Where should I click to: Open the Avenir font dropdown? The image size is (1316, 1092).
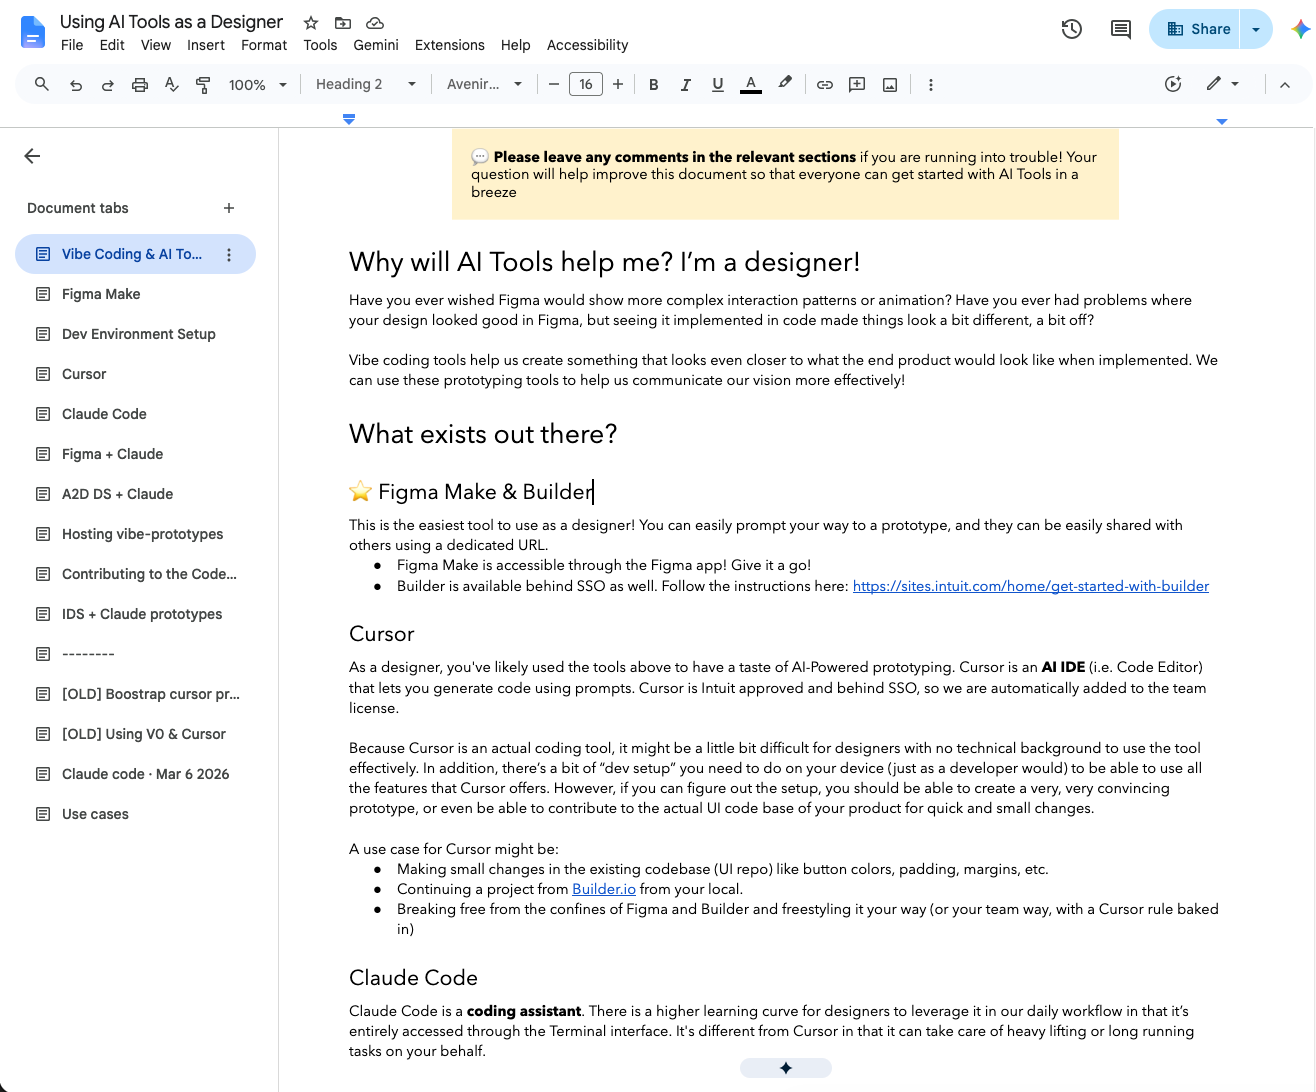pyautogui.click(x=485, y=85)
